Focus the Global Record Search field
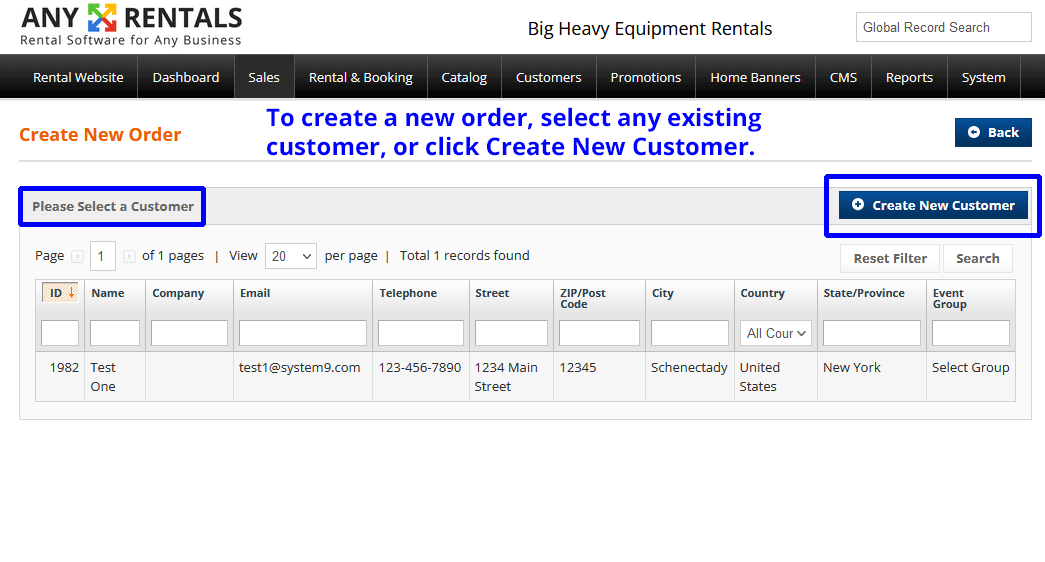Image resolution: width=1045 pixels, height=562 pixels. [942, 28]
